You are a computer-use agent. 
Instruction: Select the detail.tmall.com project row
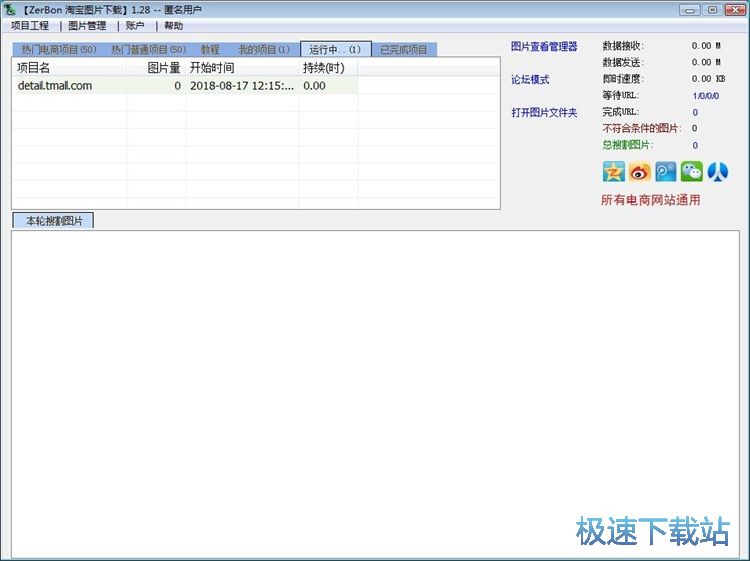coord(186,86)
